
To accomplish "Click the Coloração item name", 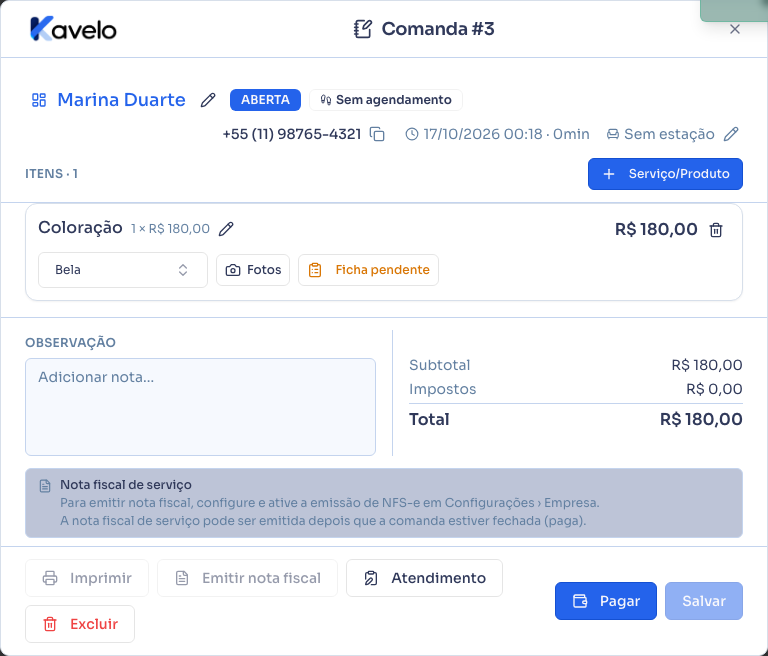I will coord(80,228).
